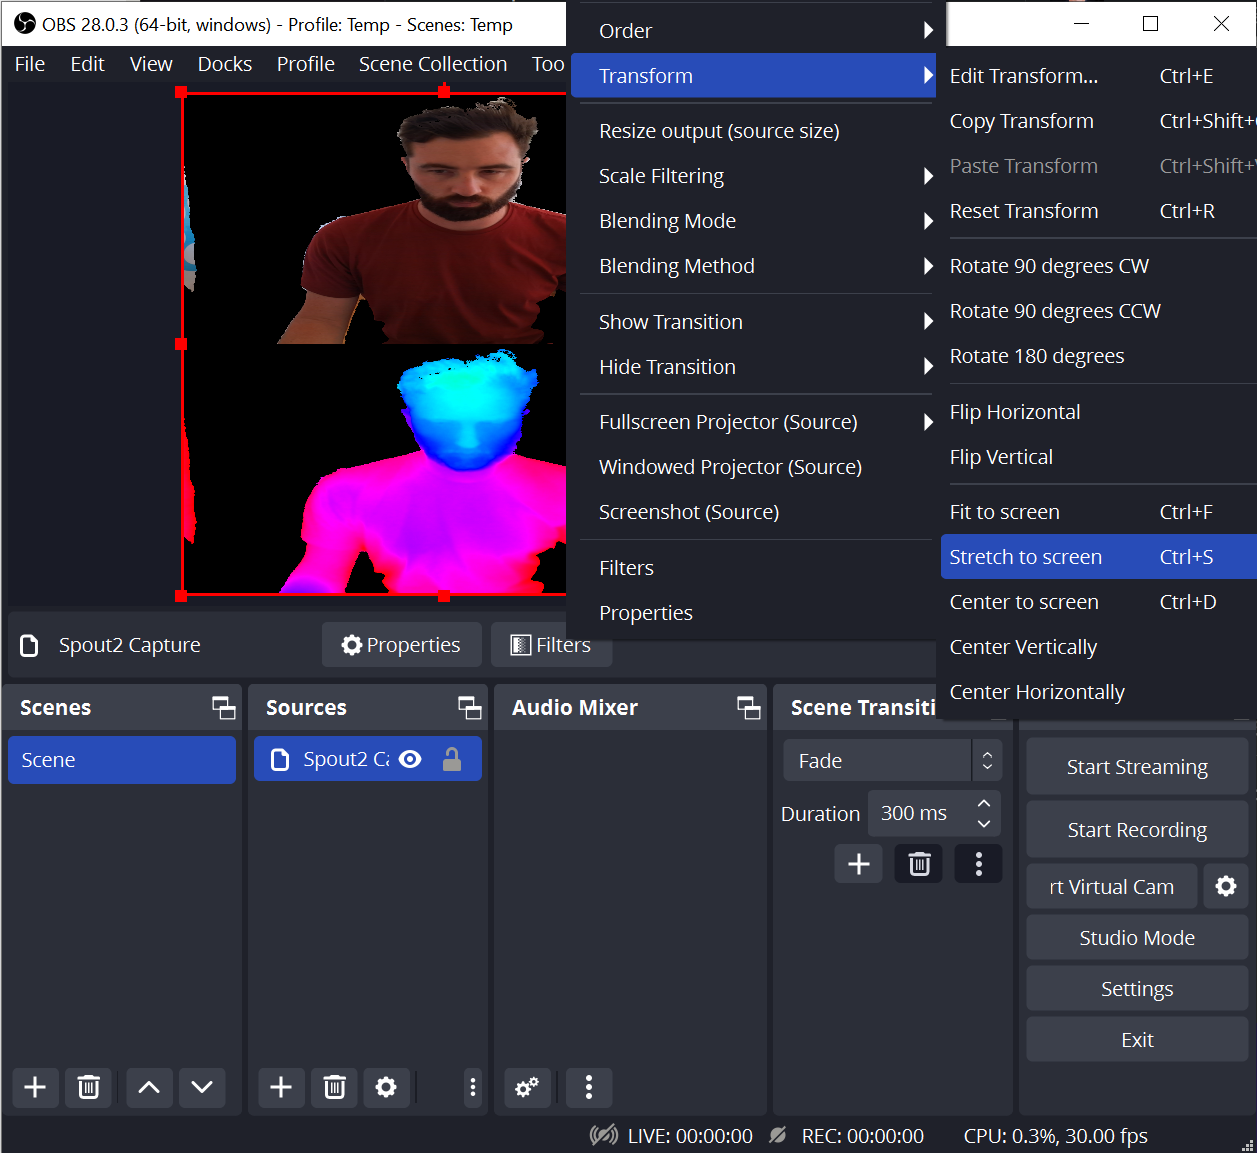Open source properties via the gear icon
Image resolution: width=1257 pixels, height=1153 pixels.
387,1088
